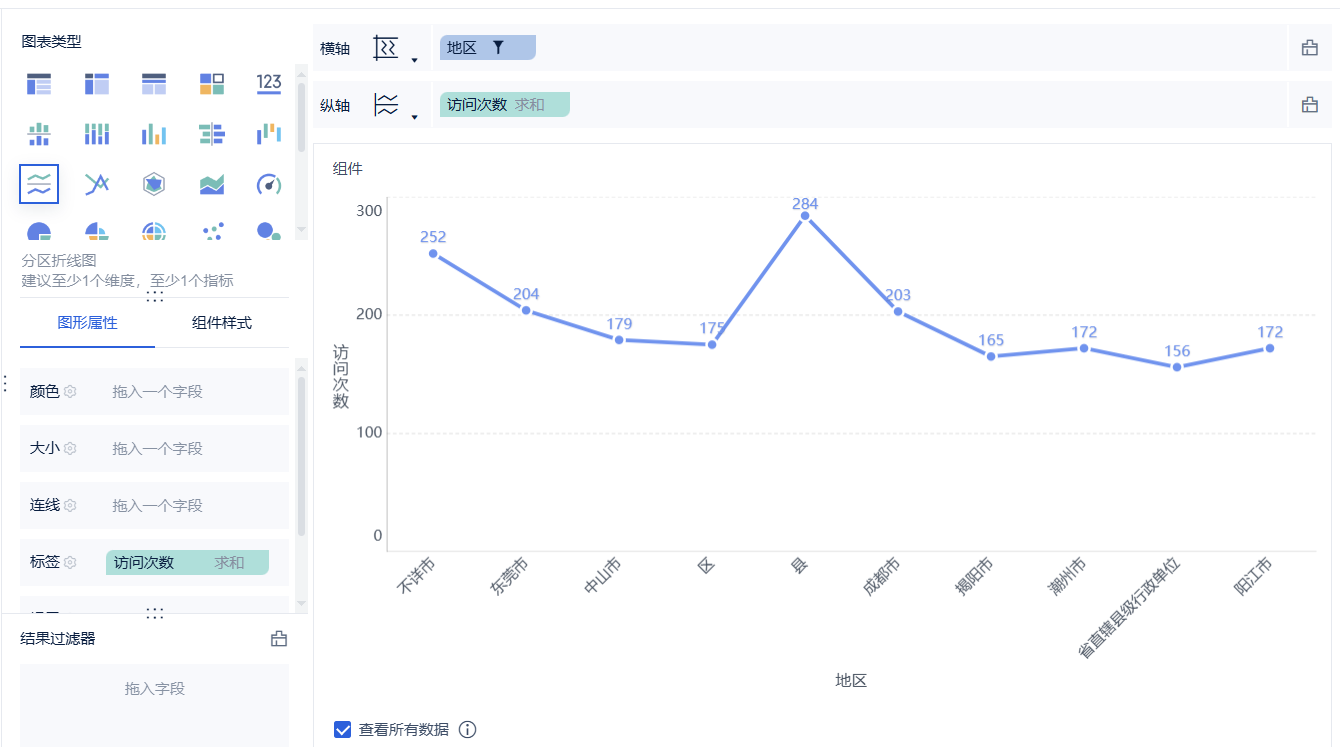
Task: Click the 结果过滤器 拖入字段 drop area
Action: tap(155, 705)
